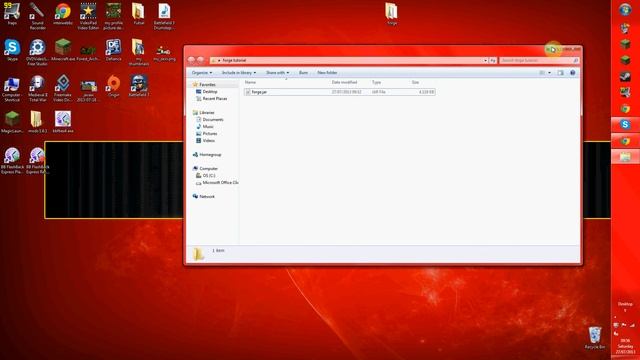Click the Windows Start orb
The image size is (640, 360).
[625, 10]
